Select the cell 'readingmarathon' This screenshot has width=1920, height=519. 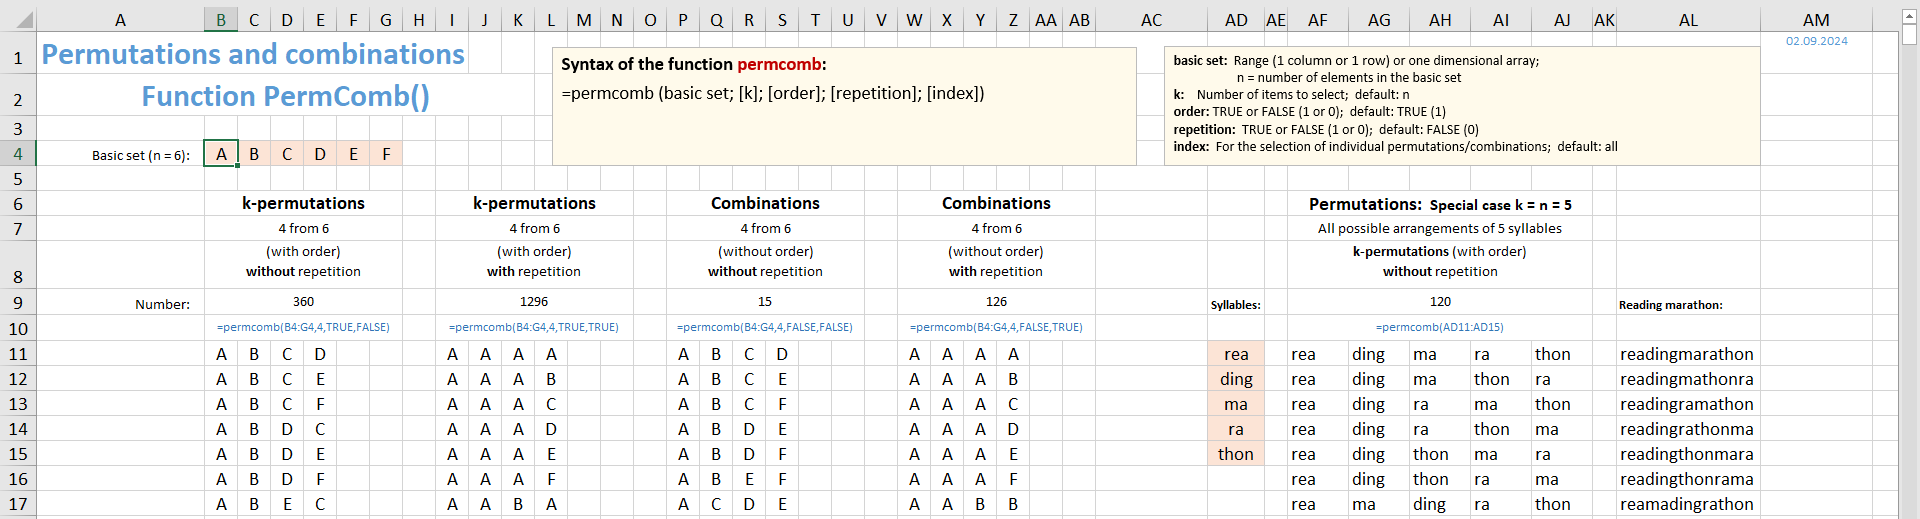(x=1687, y=354)
